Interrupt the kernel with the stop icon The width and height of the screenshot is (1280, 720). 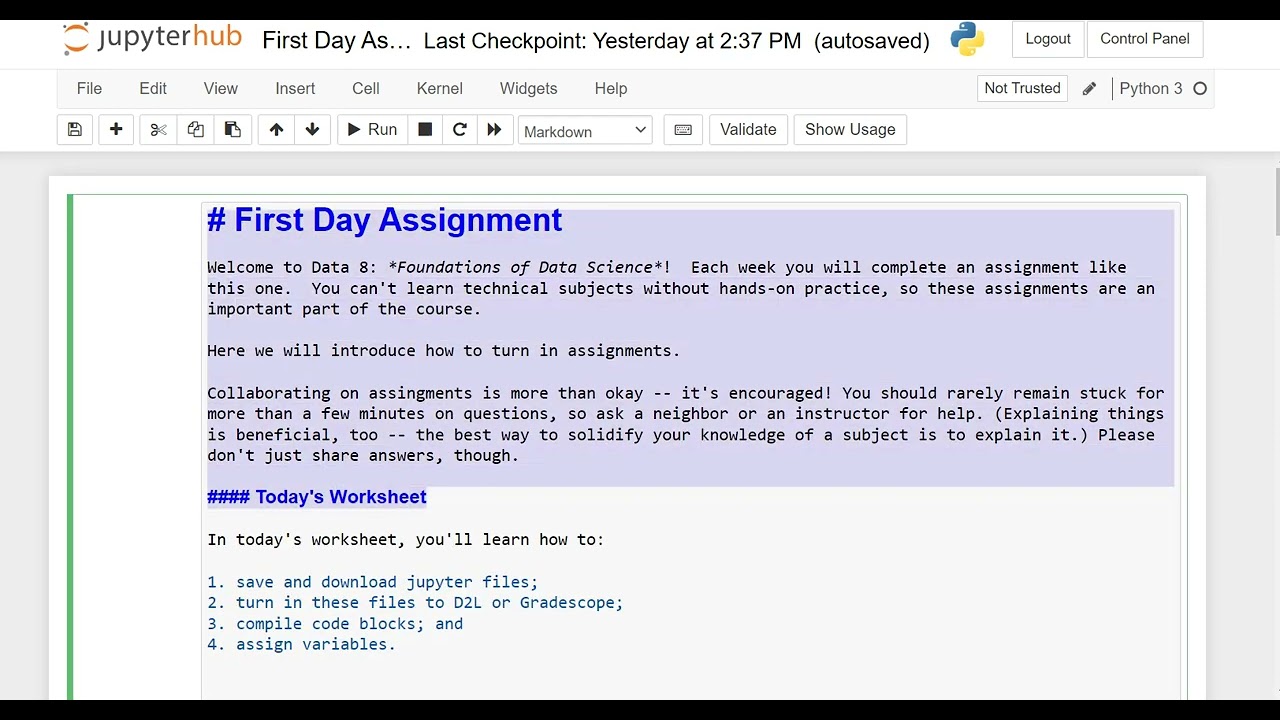point(425,130)
